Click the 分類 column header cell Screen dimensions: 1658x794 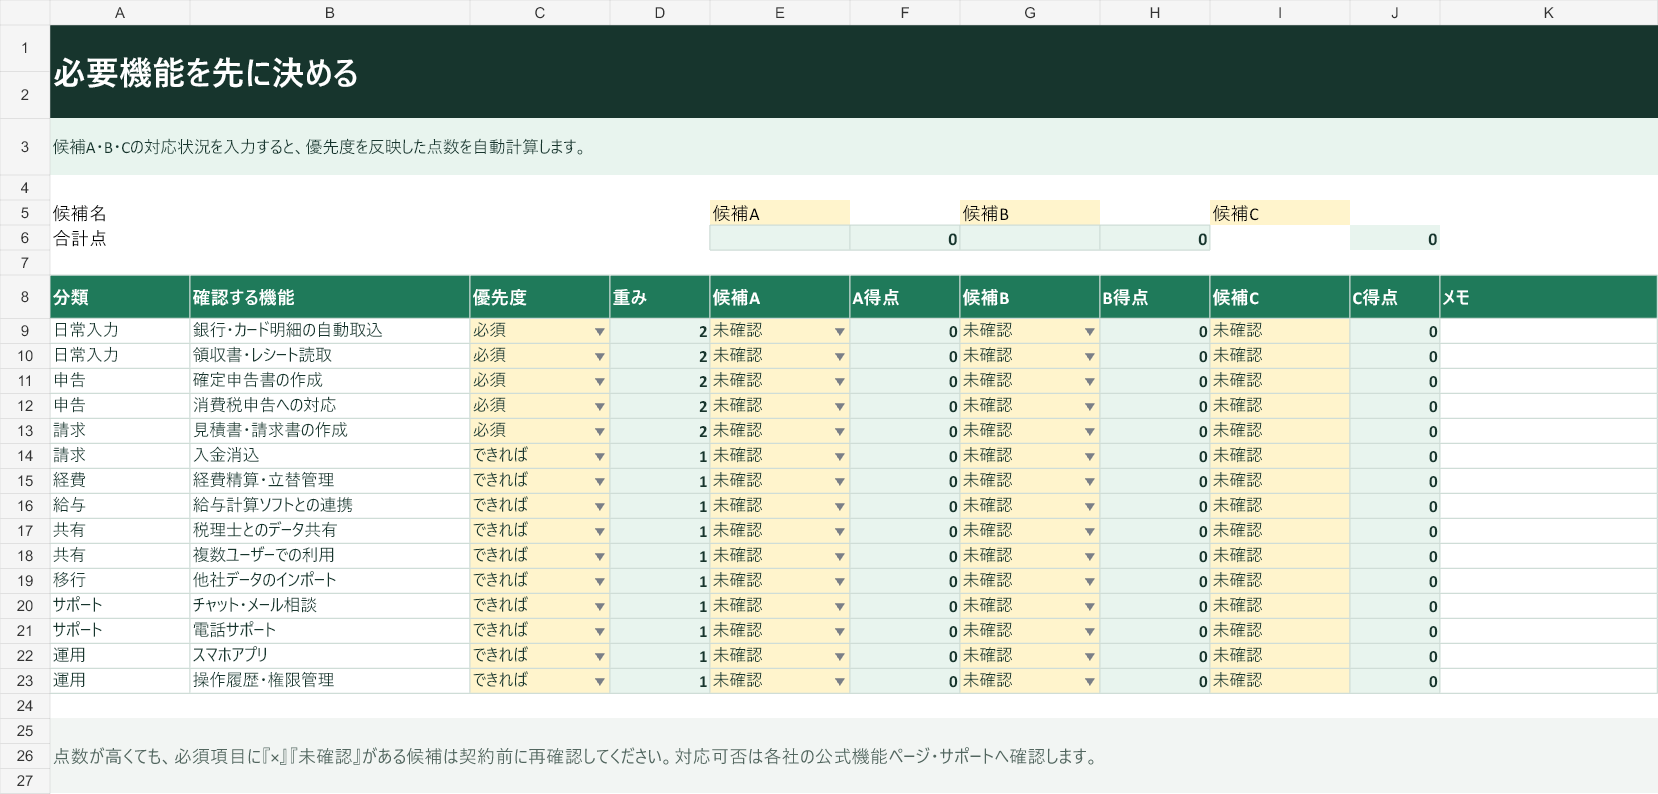pos(120,297)
